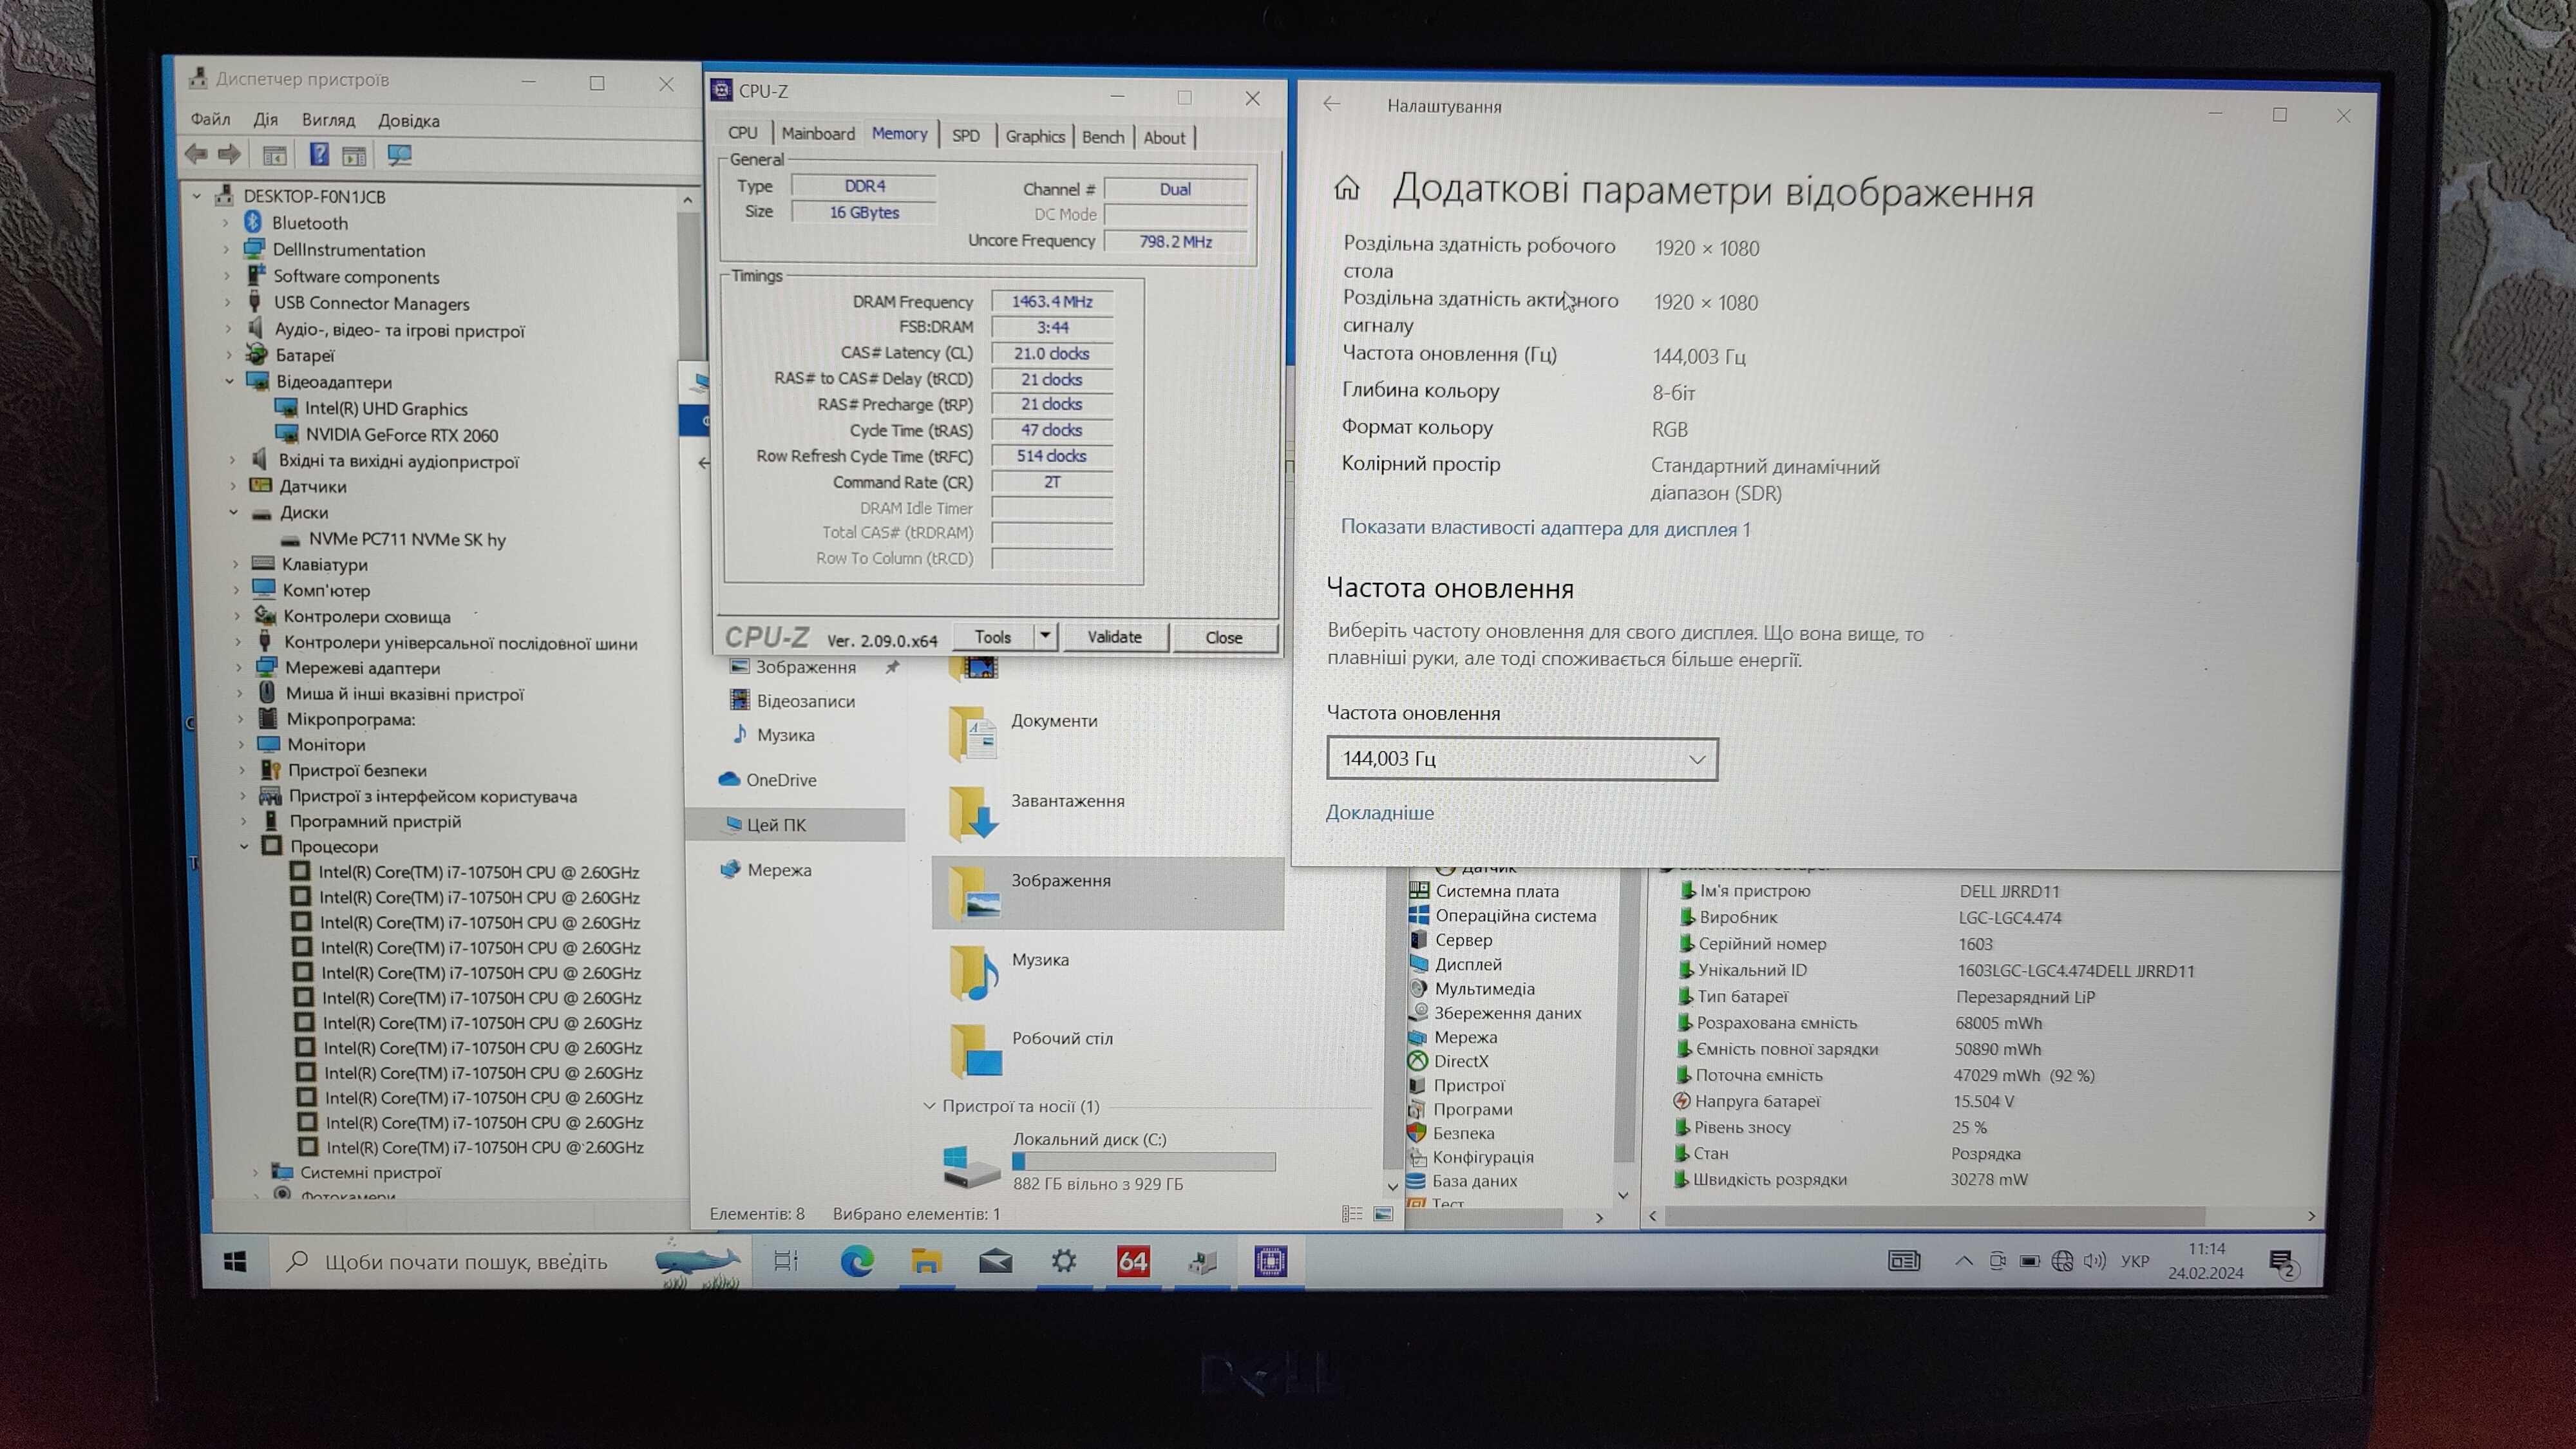Collapse the Диски category
Screen dimensions: 2576x1449
[x=234, y=512]
